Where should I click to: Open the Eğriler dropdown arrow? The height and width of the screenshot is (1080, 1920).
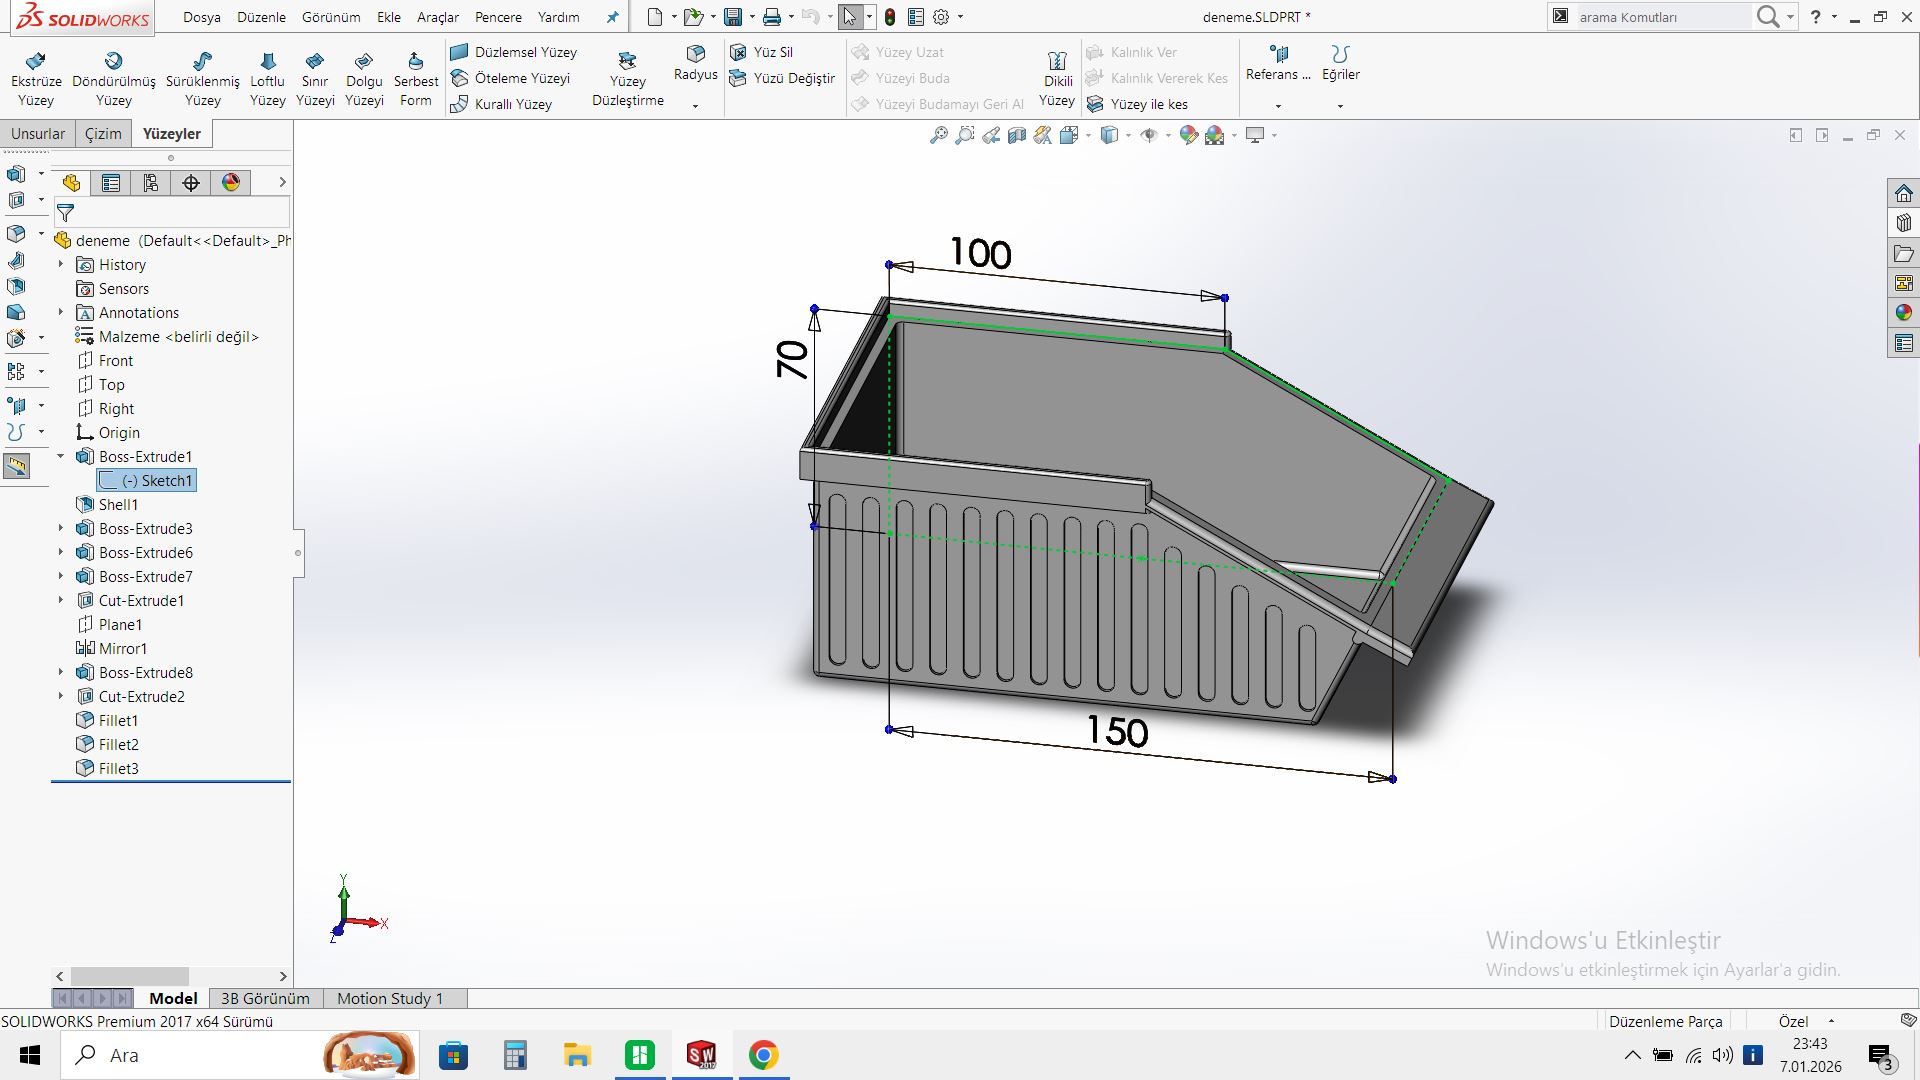tap(1340, 106)
